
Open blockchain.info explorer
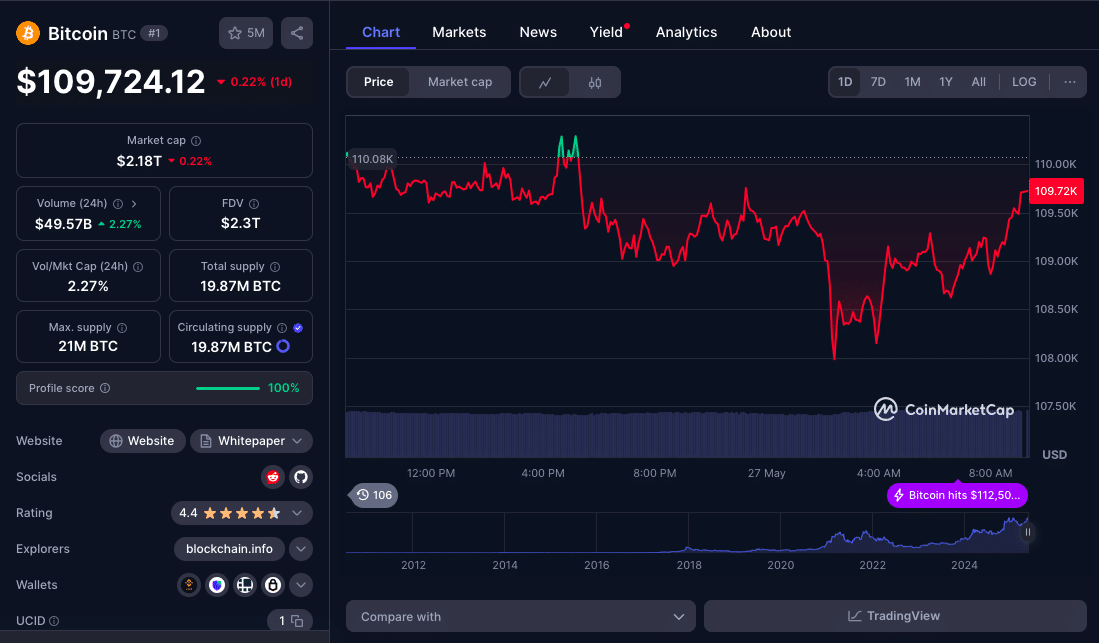(x=229, y=549)
